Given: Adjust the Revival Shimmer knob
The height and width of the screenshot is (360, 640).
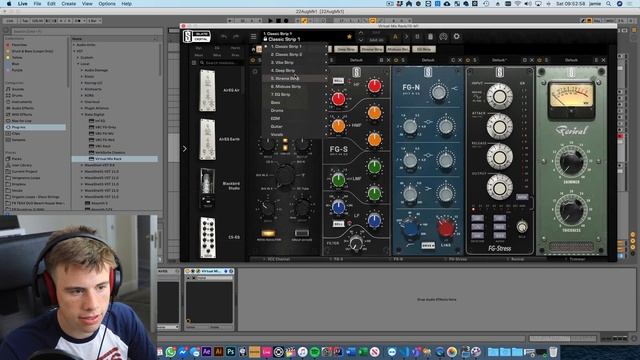Looking at the screenshot, I should click(571, 162).
